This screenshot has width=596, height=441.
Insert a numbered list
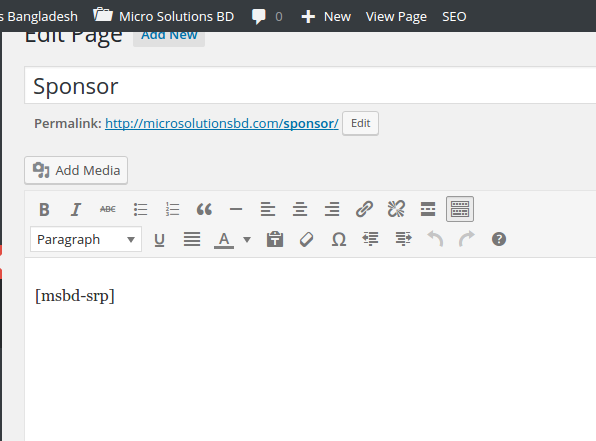(172, 209)
